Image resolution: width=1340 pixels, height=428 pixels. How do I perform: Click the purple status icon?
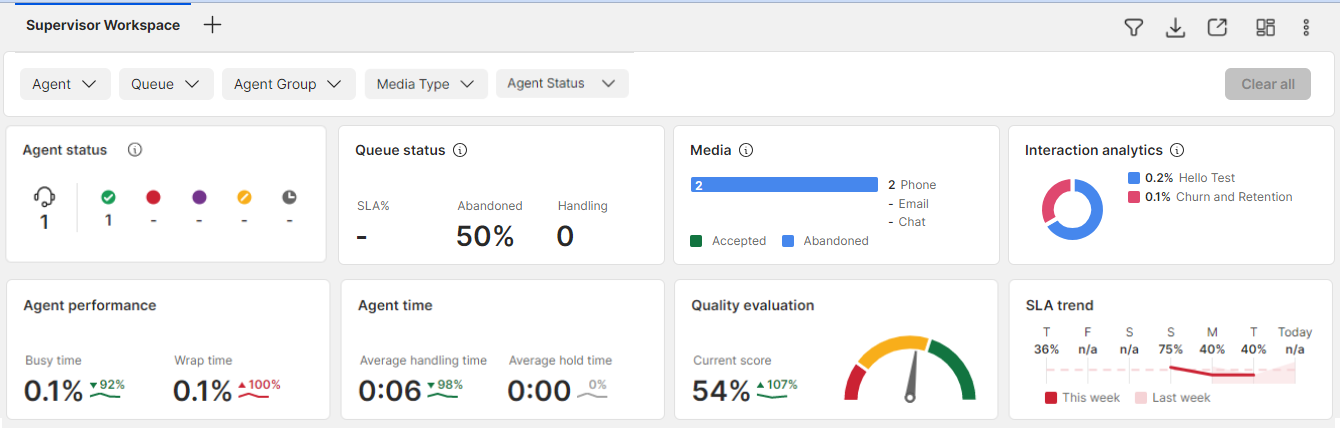199,197
